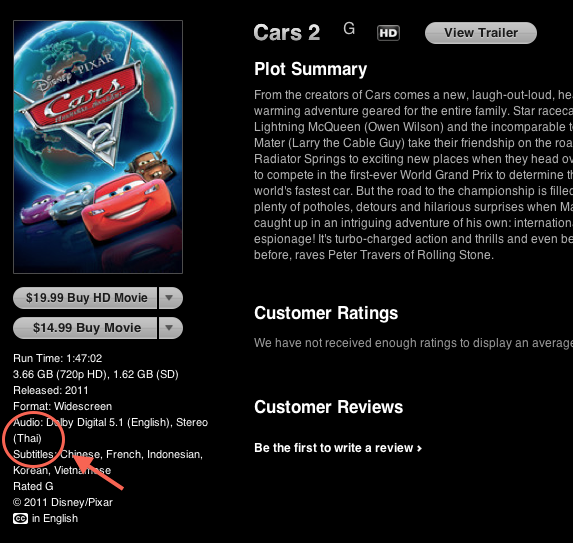573x543 pixels.
Task: Click the plot summary text paragraph
Action: 413,175
